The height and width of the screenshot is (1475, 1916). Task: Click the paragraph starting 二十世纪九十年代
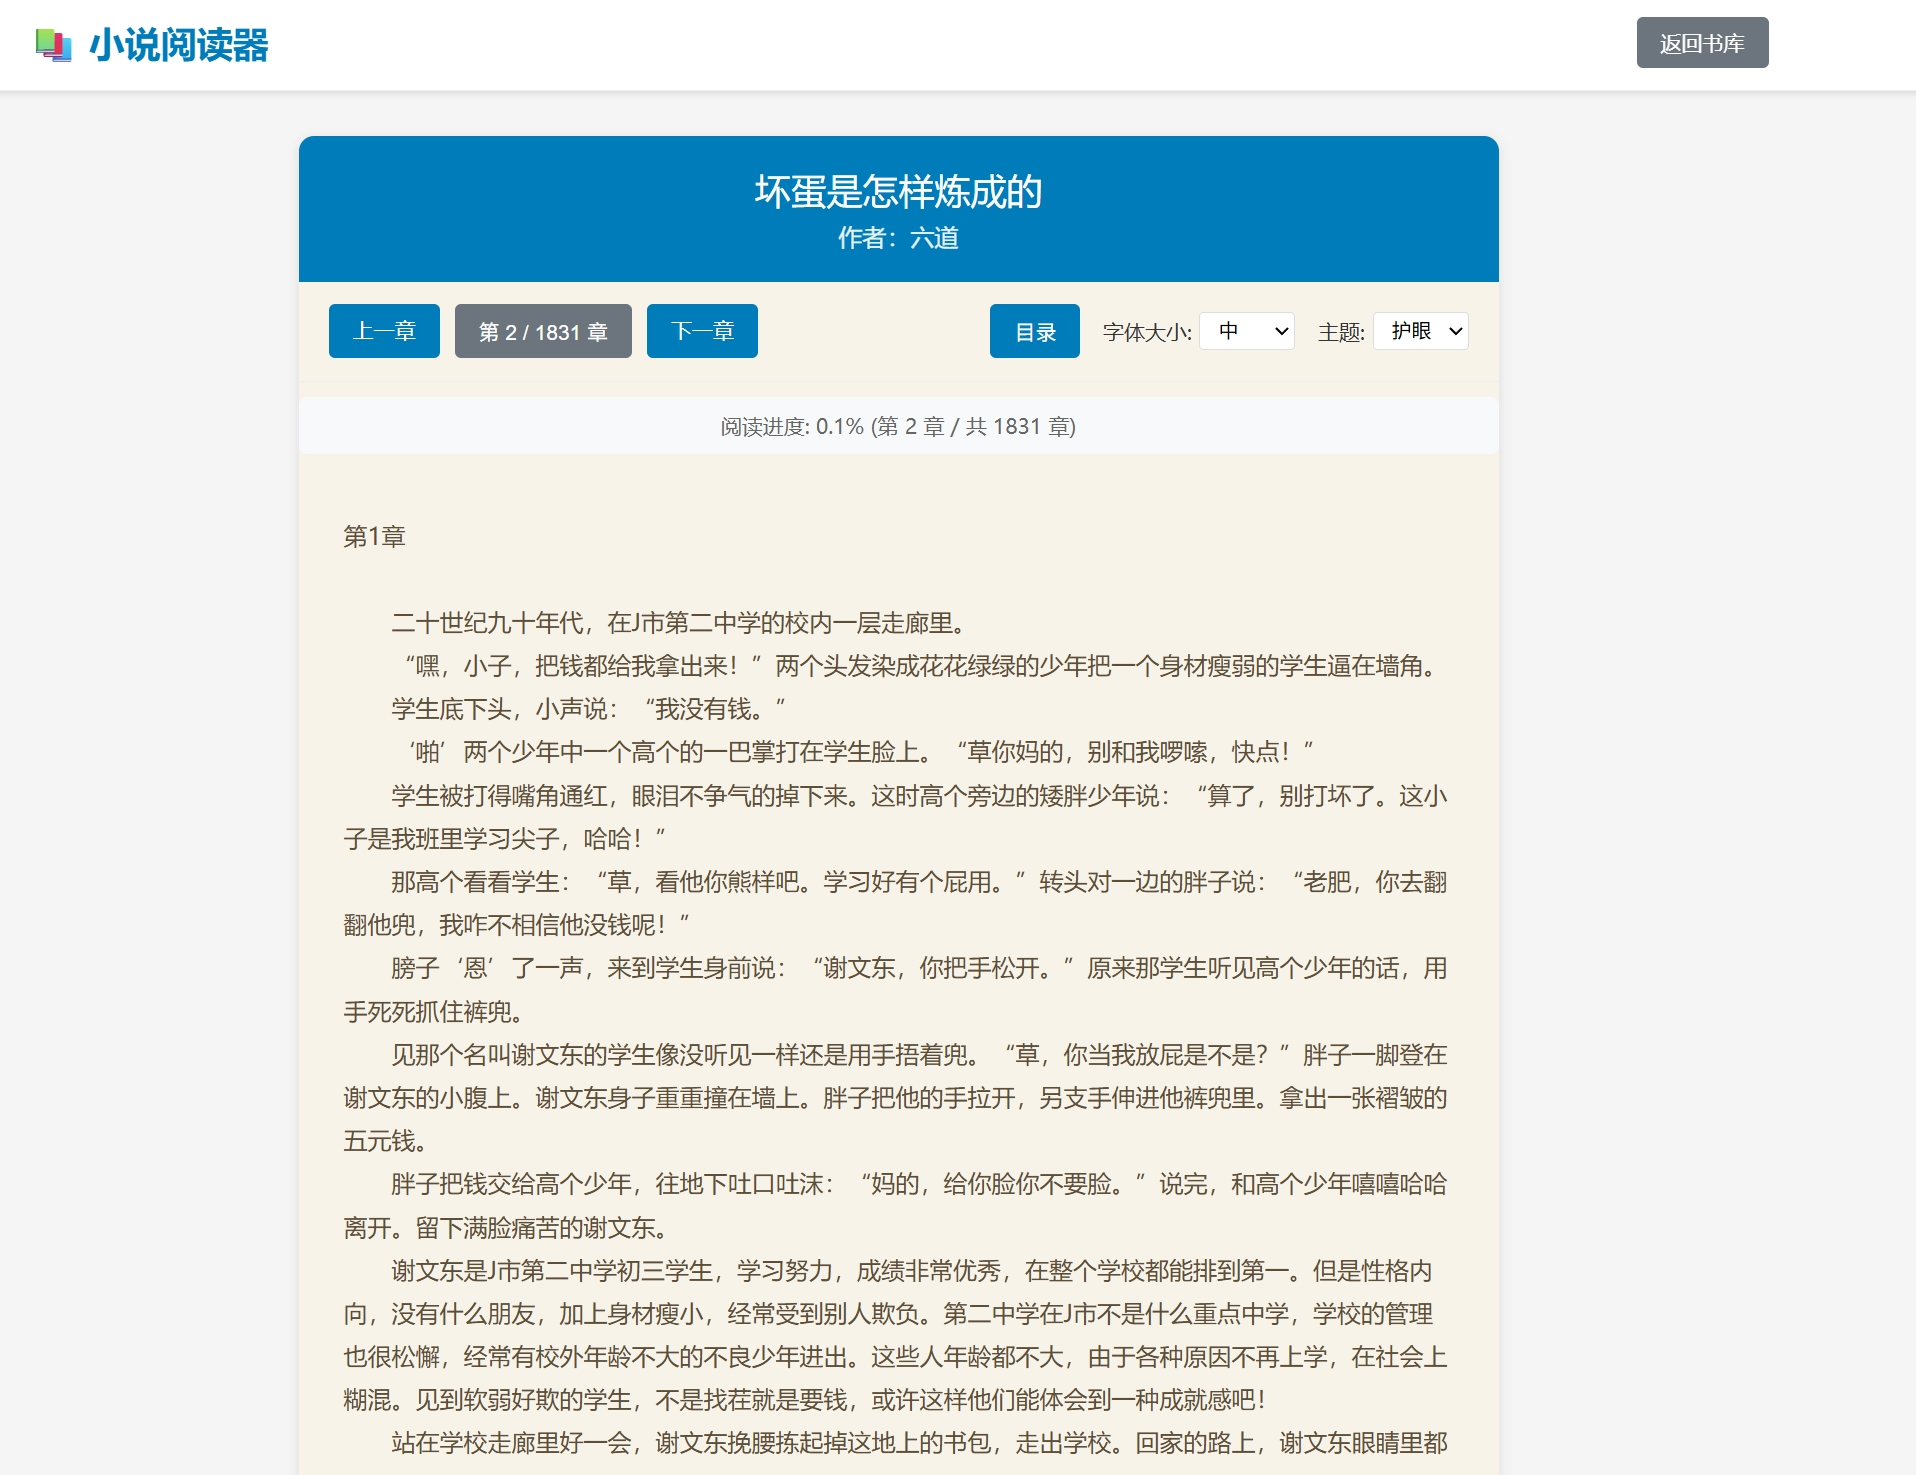680,623
